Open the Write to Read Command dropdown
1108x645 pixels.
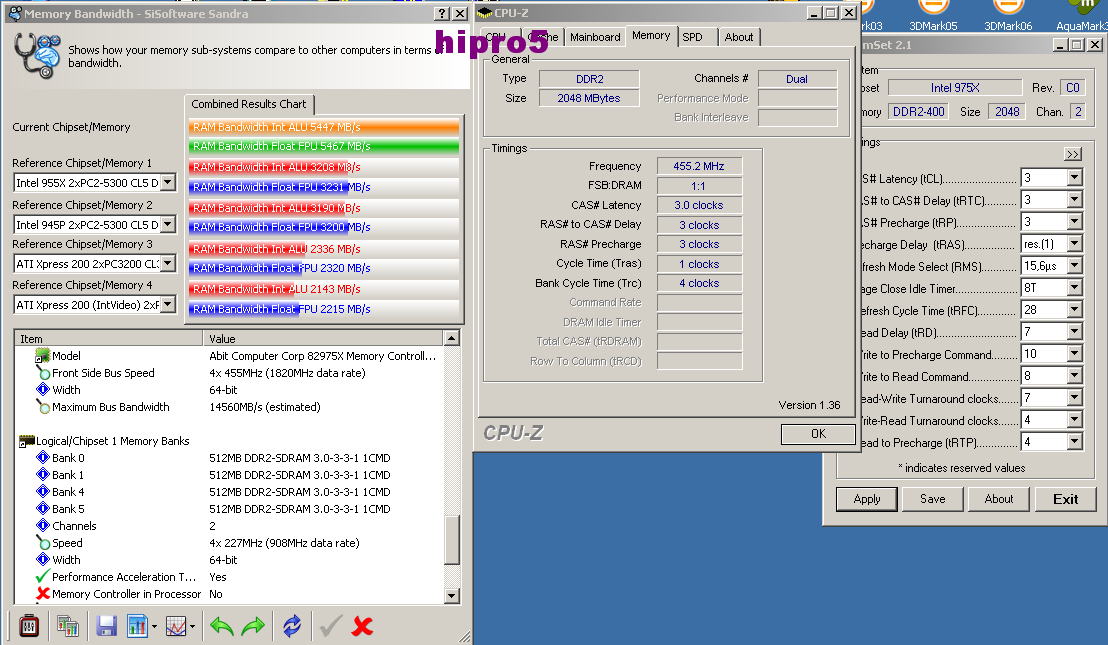pyautogui.click(x=1074, y=376)
